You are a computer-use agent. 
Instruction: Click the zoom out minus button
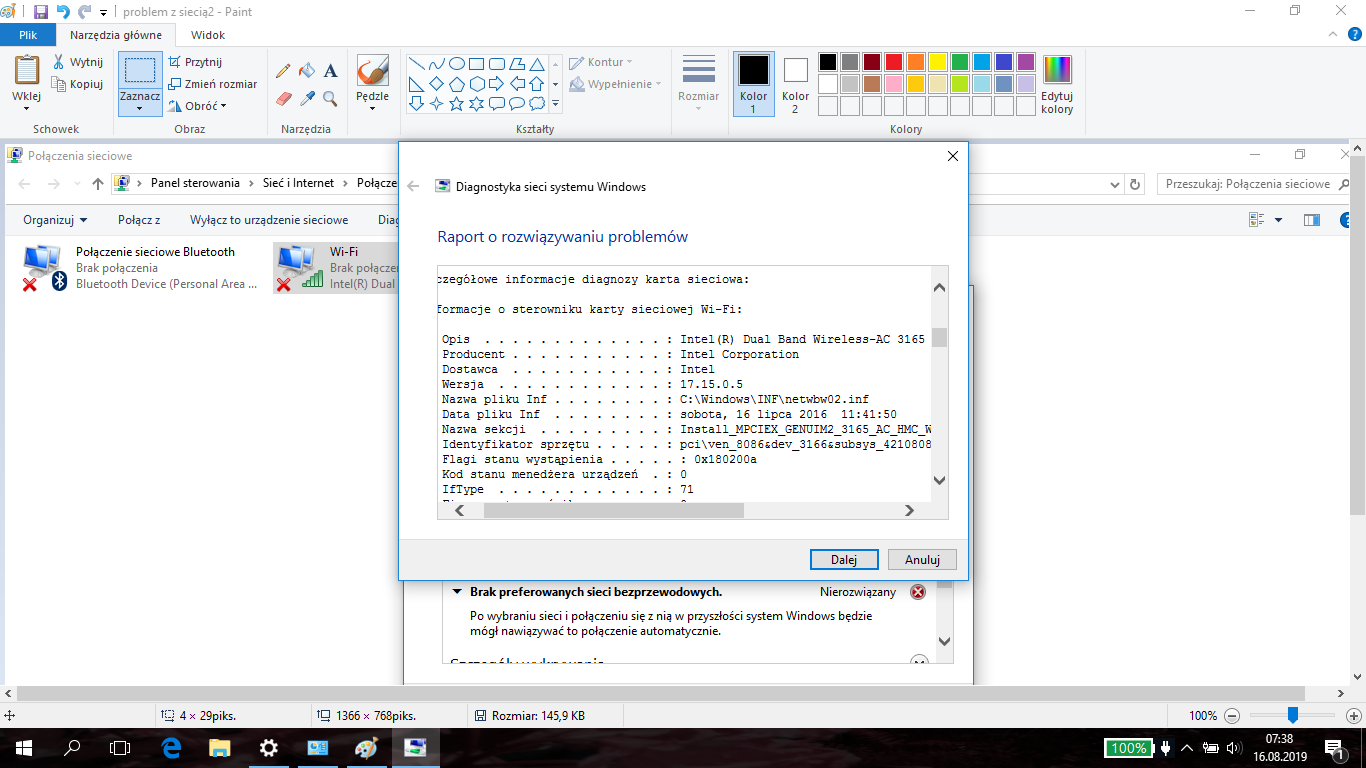pyautogui.click(x=1232, y=716)
